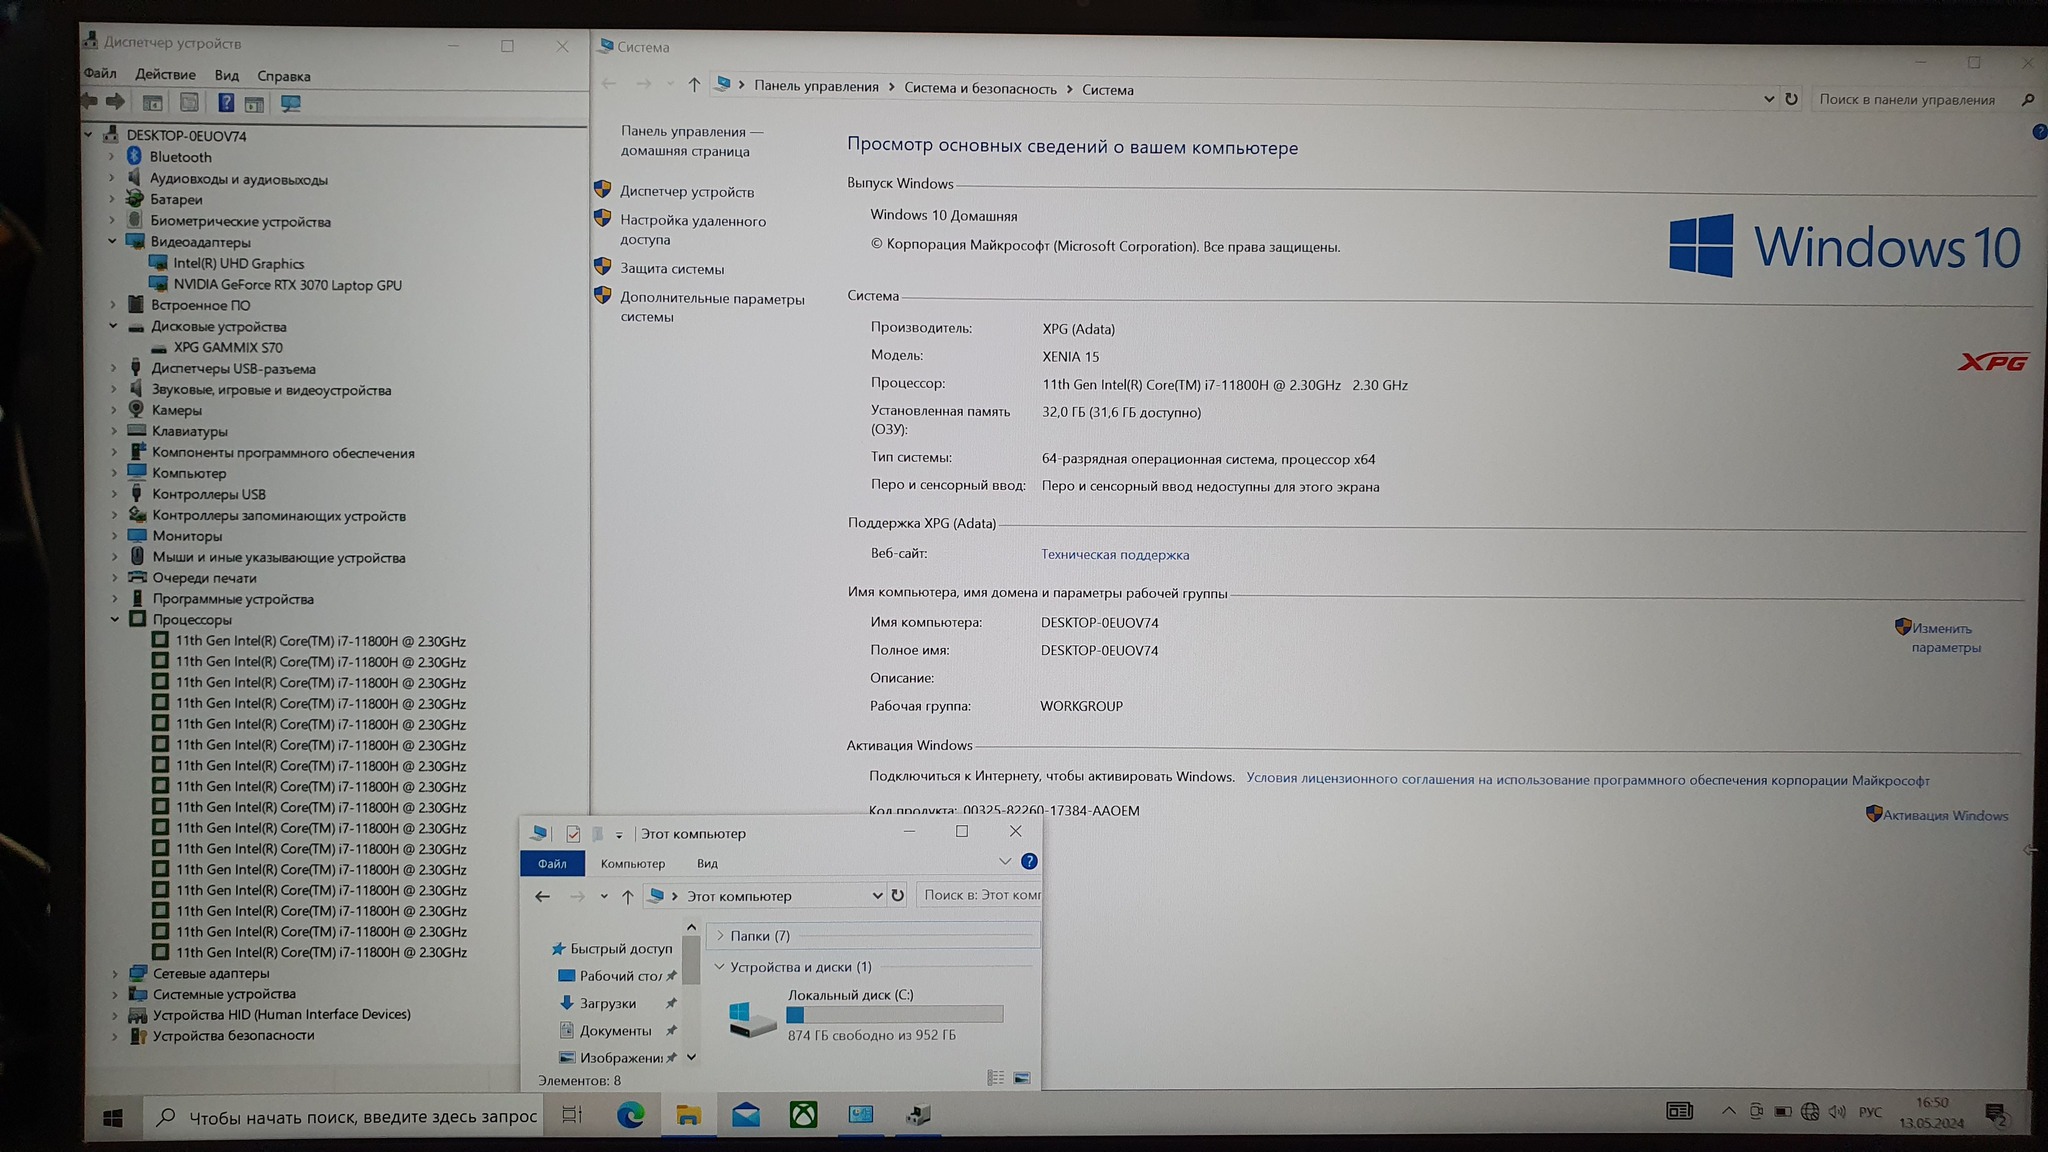The height and width of the screenshot is (1152, 2048).
Task: Click show/hide console tree toolbar icon
Action: click(152, 103)
